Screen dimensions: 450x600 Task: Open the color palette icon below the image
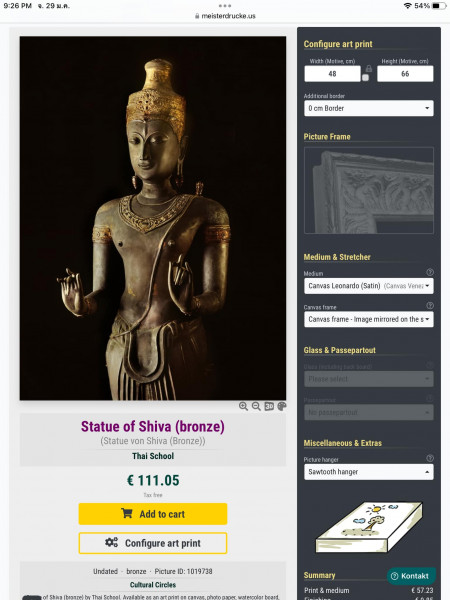282,406
